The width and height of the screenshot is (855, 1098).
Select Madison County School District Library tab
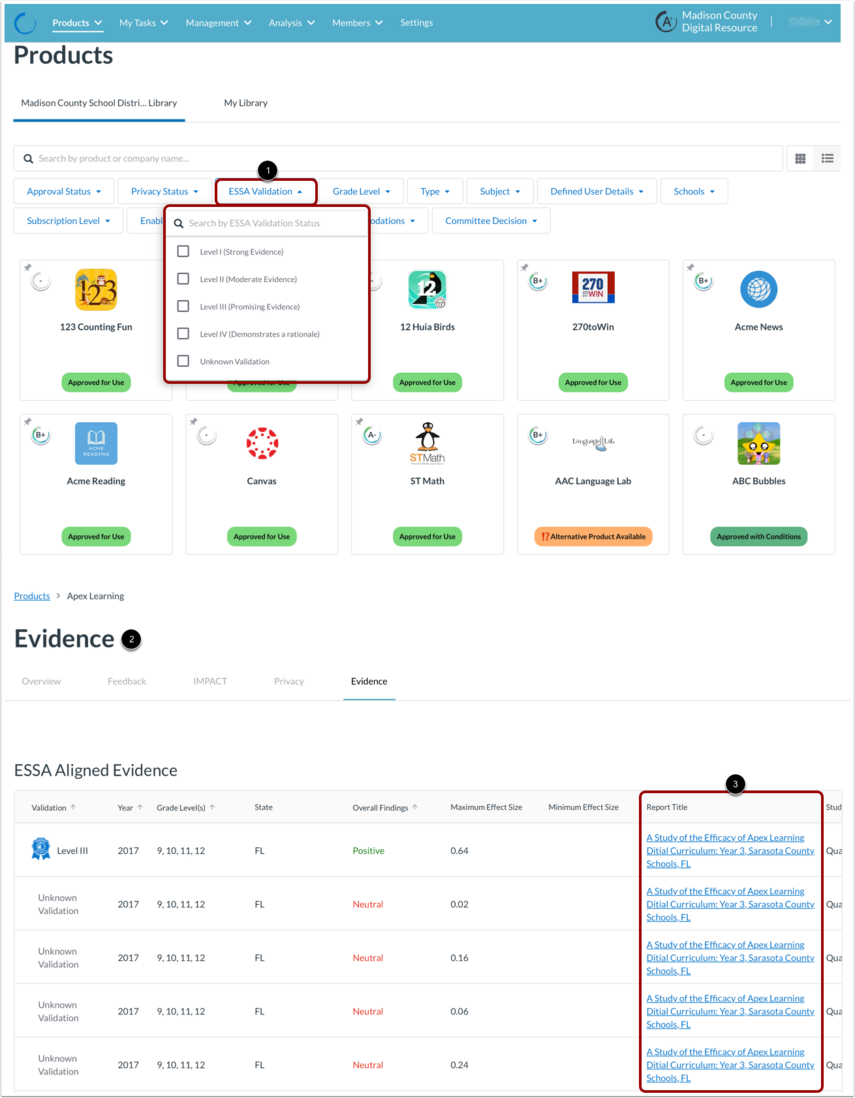pos(99,103)
